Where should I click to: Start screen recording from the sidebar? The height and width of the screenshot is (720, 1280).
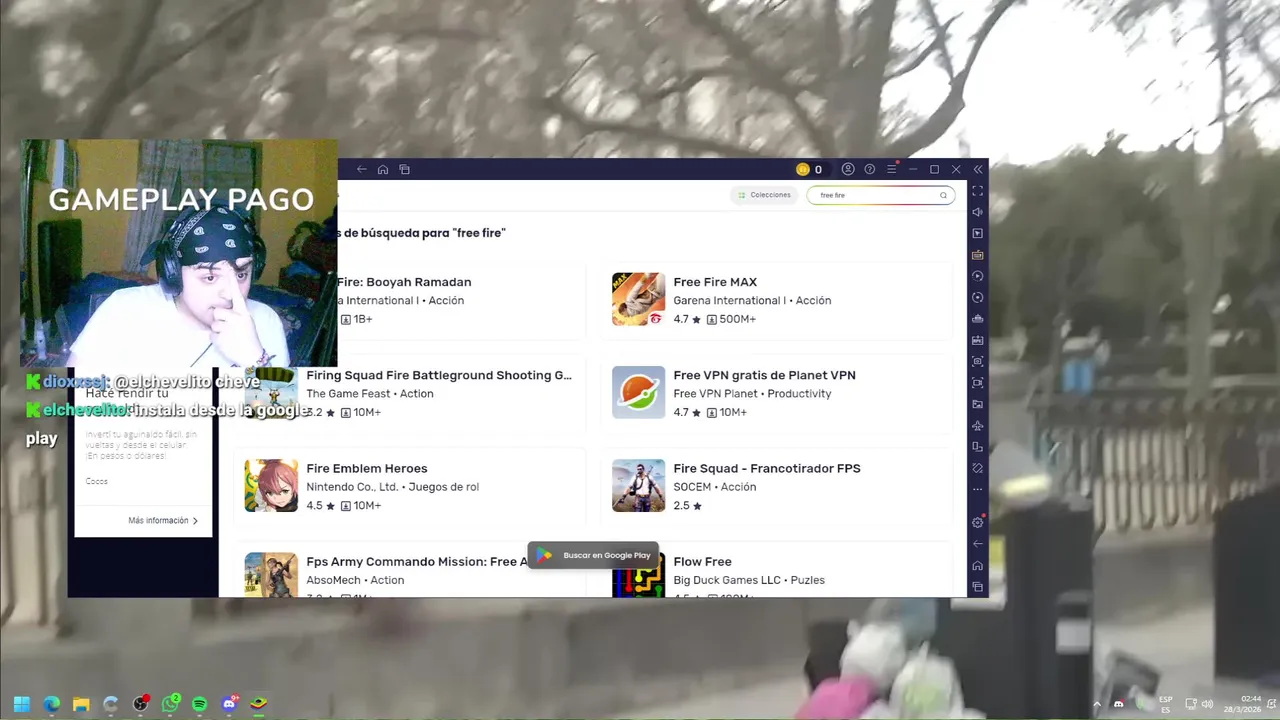[x=978, y=383]
